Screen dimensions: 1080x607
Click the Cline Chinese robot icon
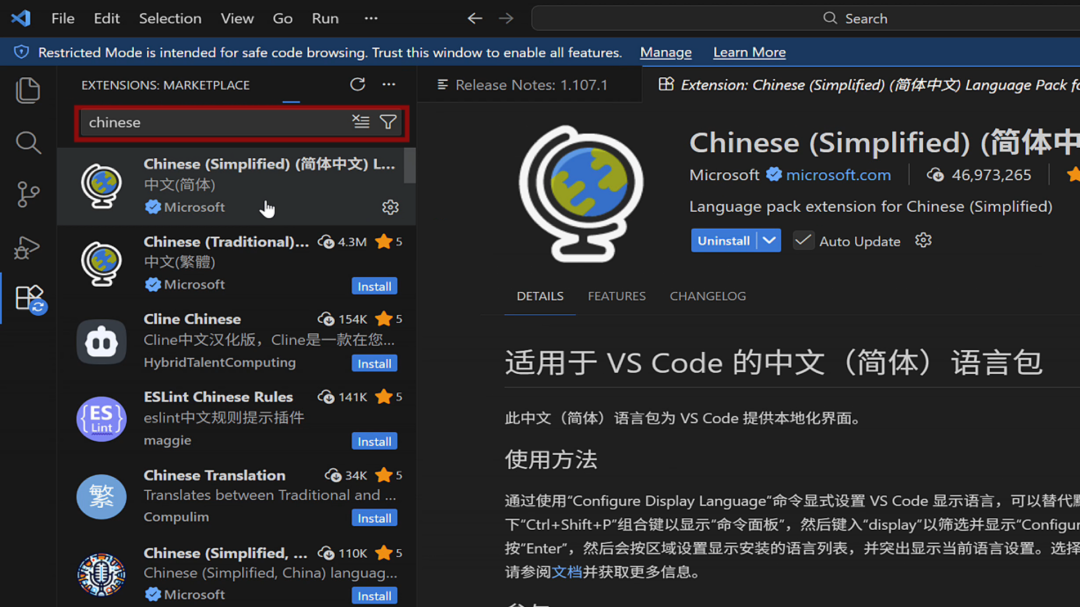(101, 342)
